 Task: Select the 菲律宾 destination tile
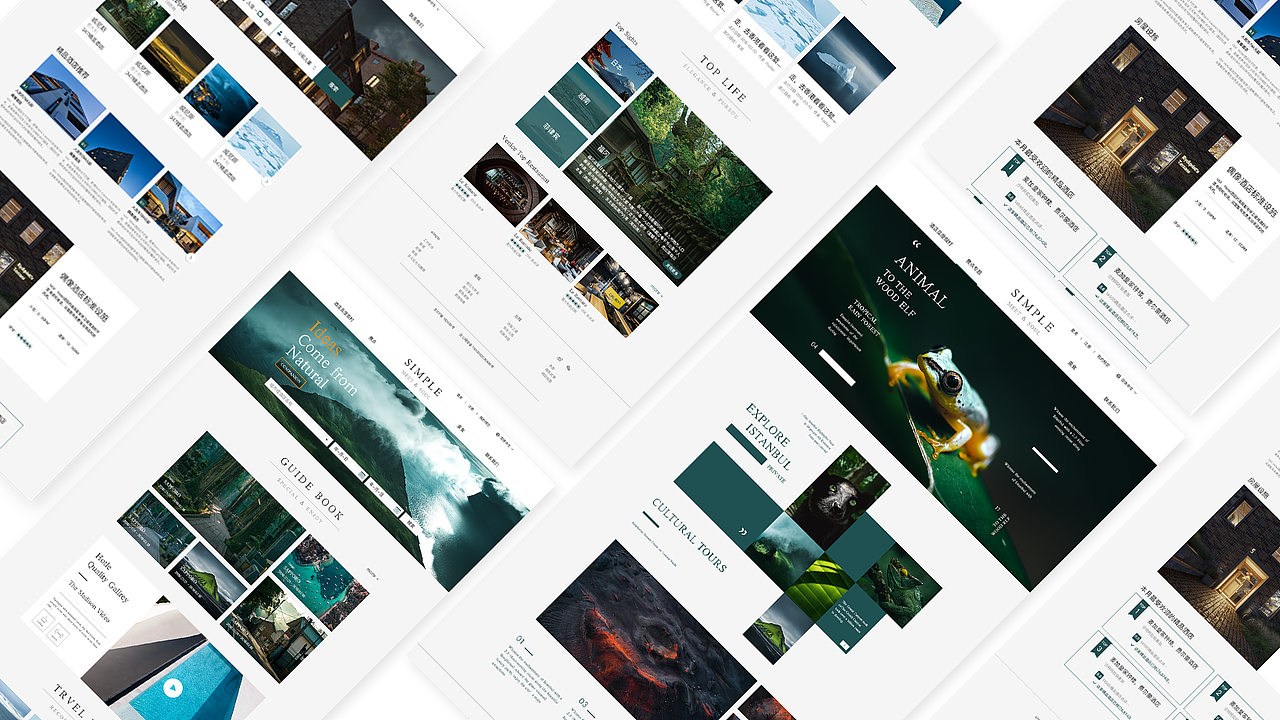551,131
